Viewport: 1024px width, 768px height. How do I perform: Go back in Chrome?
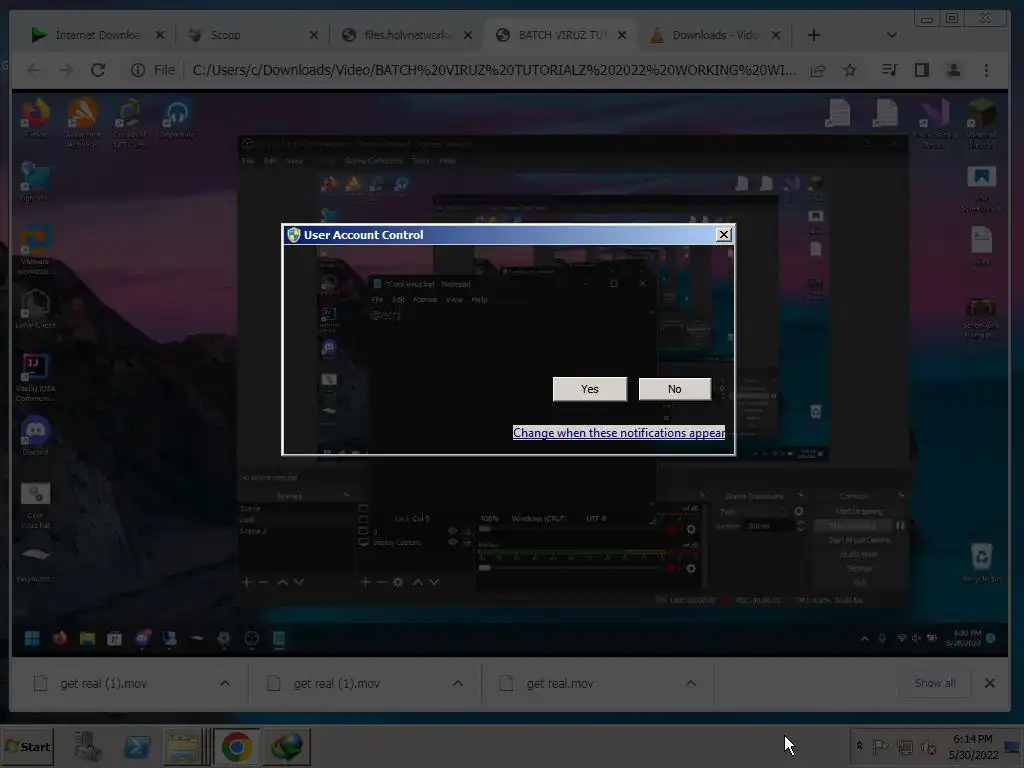click(x=34, y=70)
